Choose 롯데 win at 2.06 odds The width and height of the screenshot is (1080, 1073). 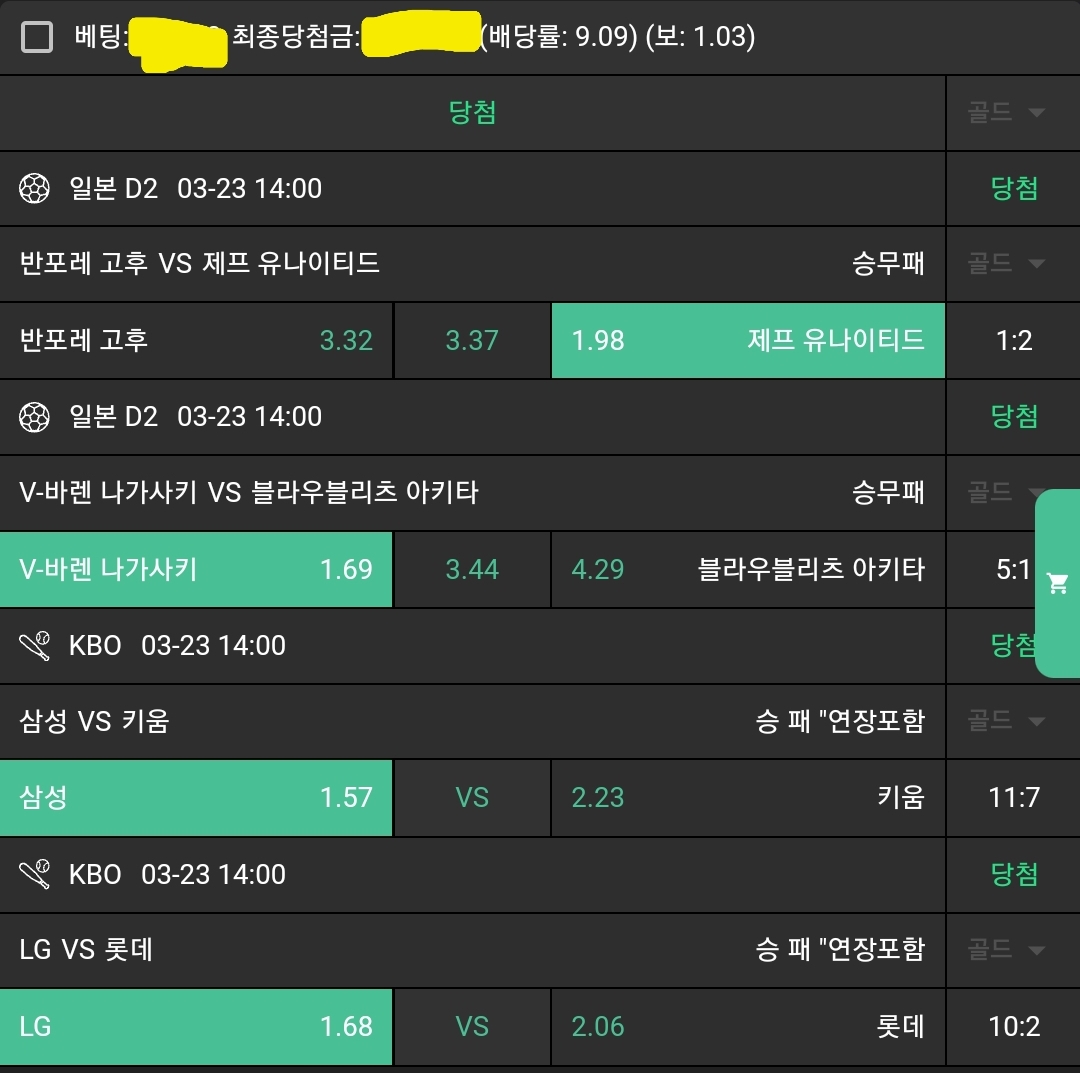tap(748, 1026)
